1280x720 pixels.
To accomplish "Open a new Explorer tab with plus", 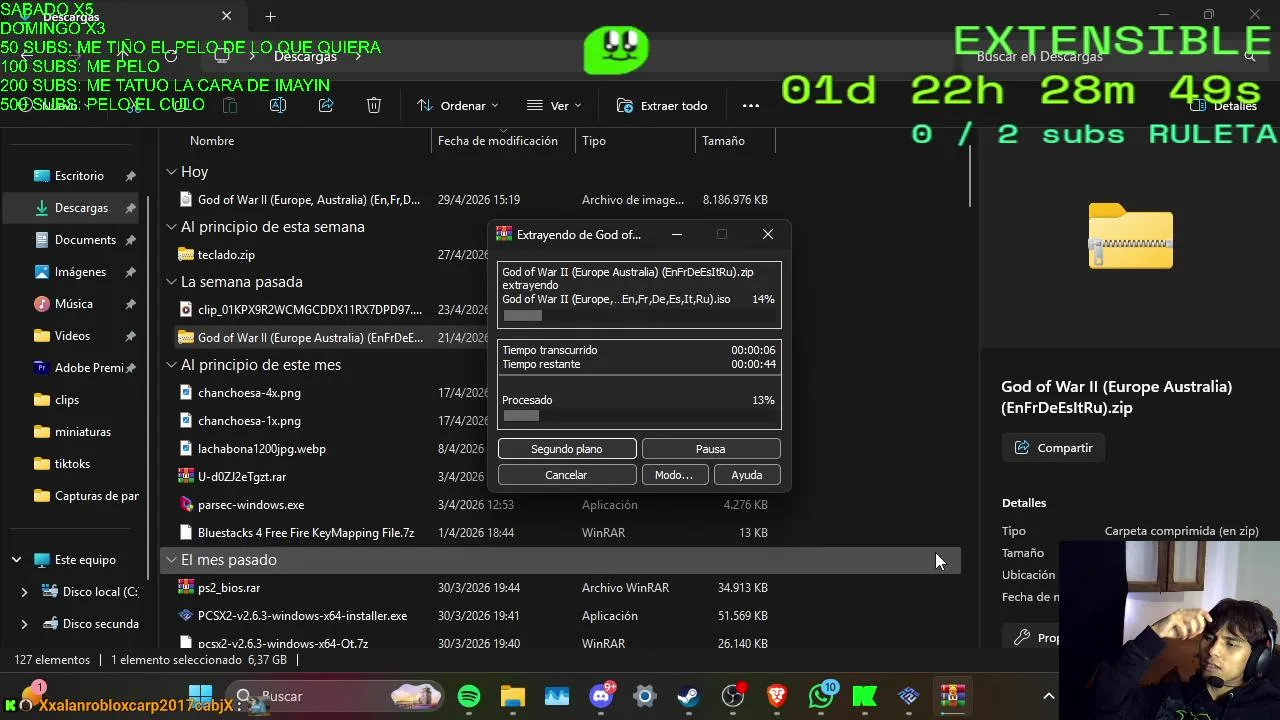I will [270, 17].
